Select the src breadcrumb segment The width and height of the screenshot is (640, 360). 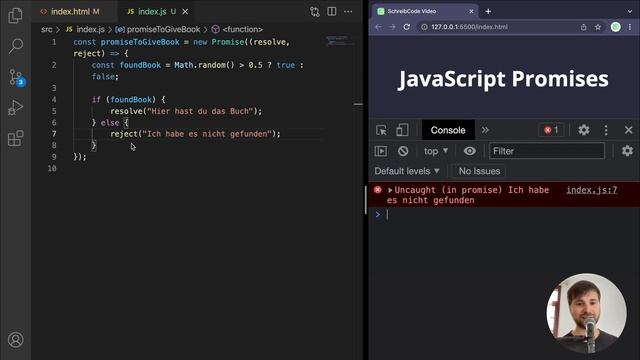pyautogui.click(x=47, y=29)
